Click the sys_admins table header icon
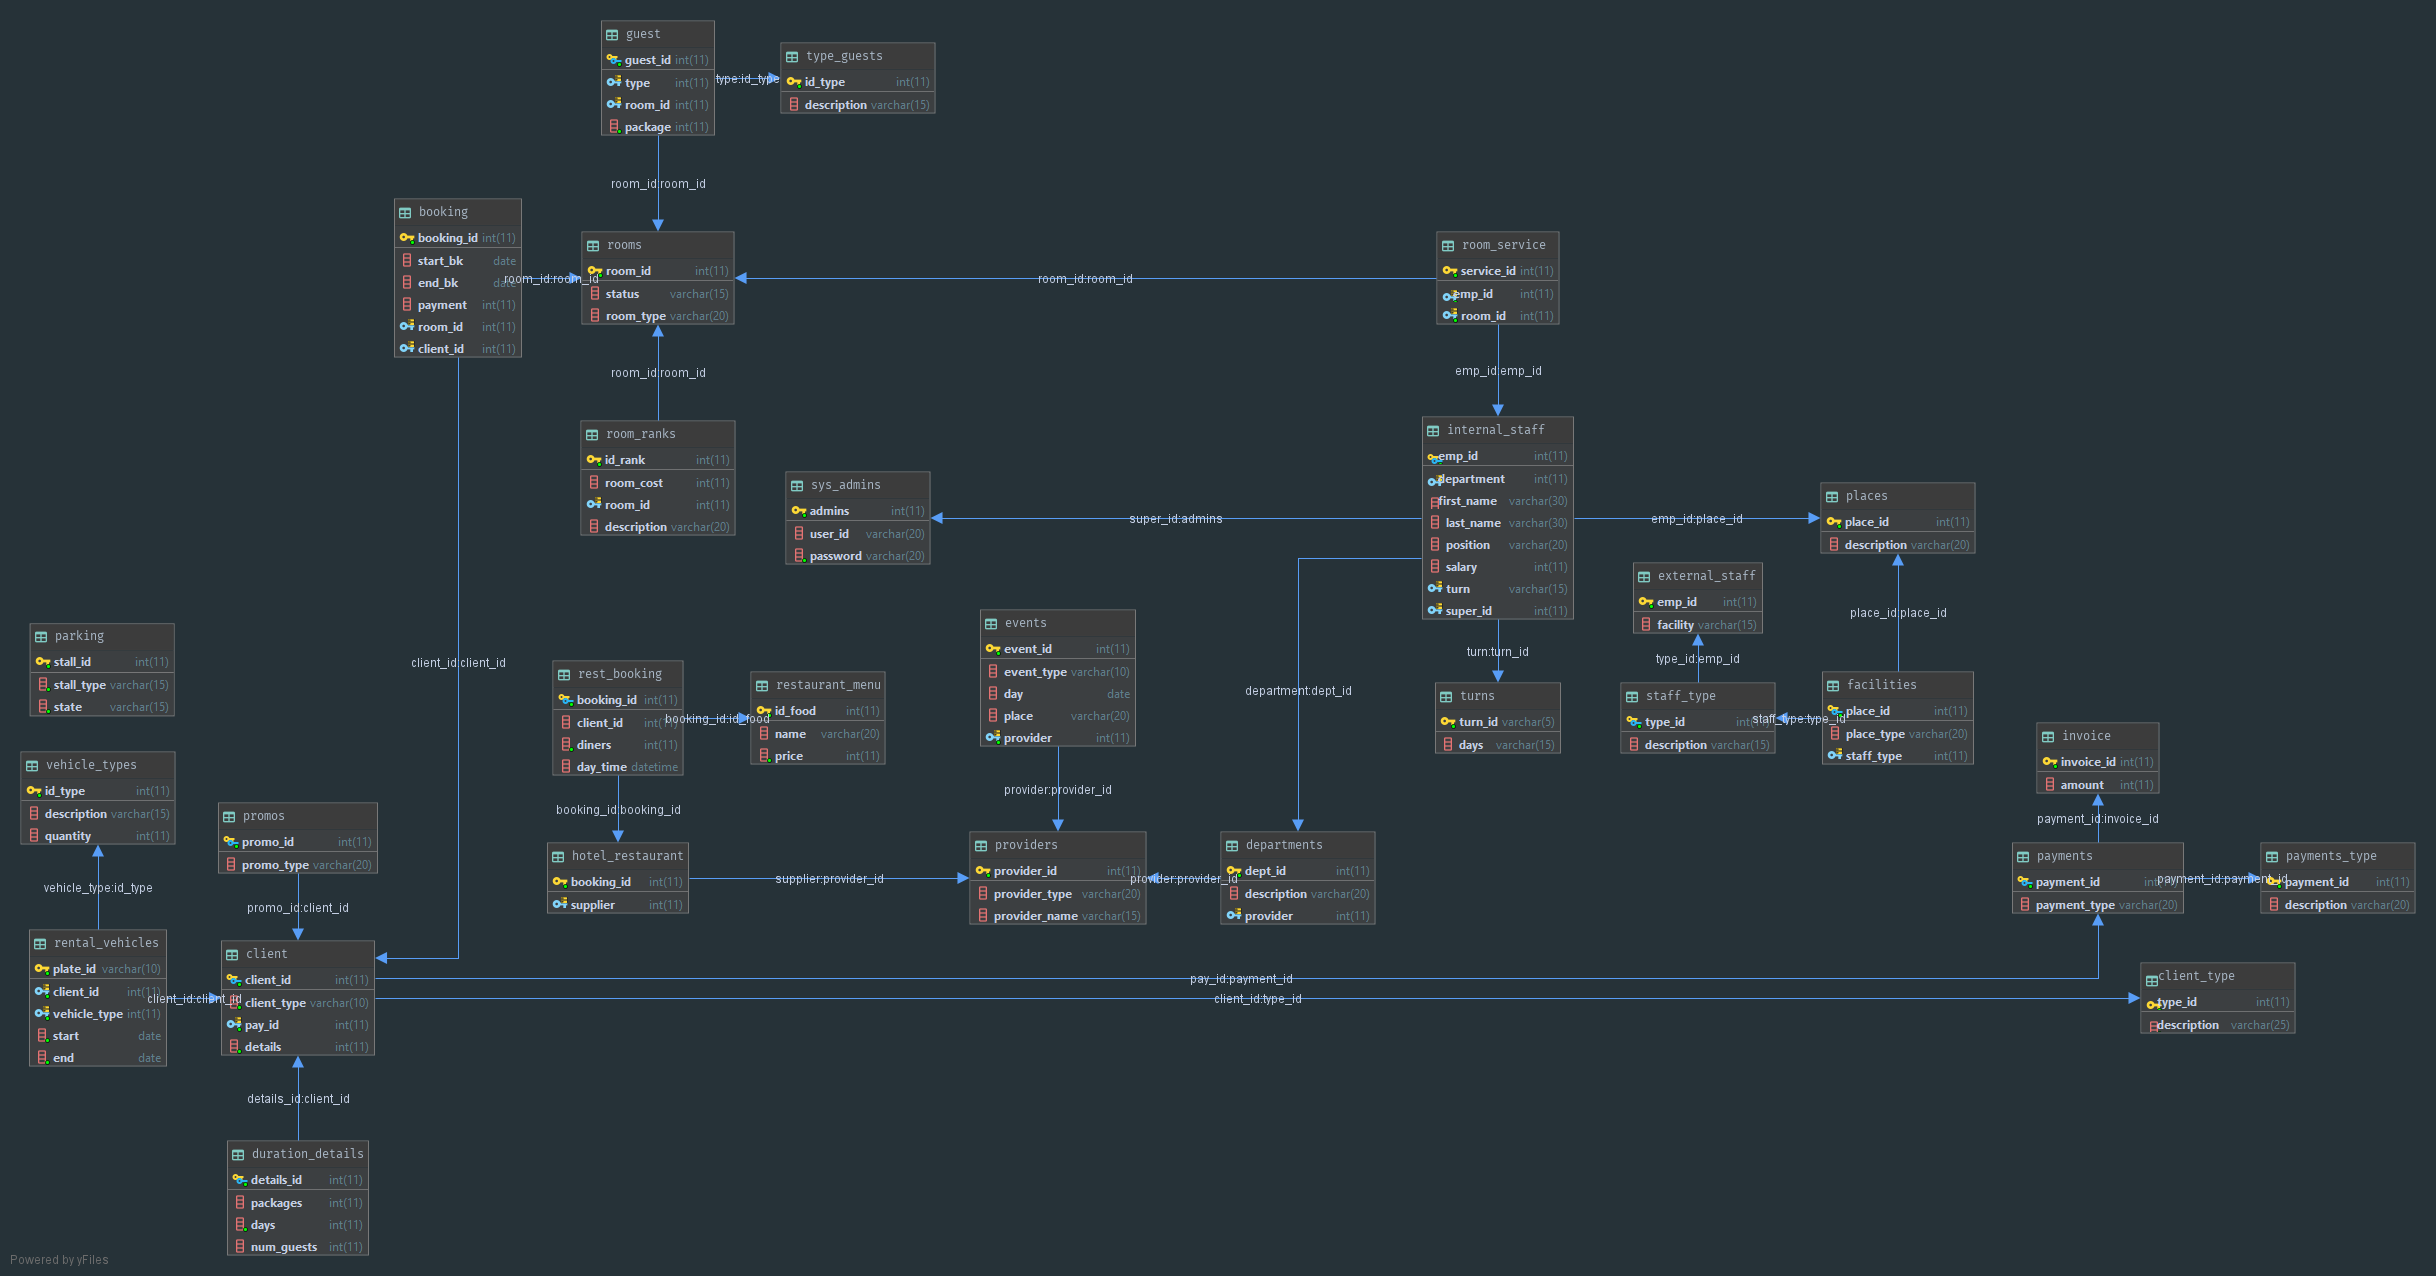The height and width of the screenshot is (1276, 2436). pyautogui.click(x=797, y=486)
